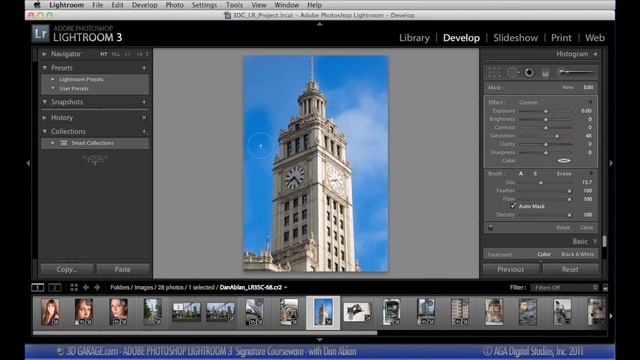Open the Develop menu
Image resolution: width=640 pixels, height=360 pixels.
[144, 5]
